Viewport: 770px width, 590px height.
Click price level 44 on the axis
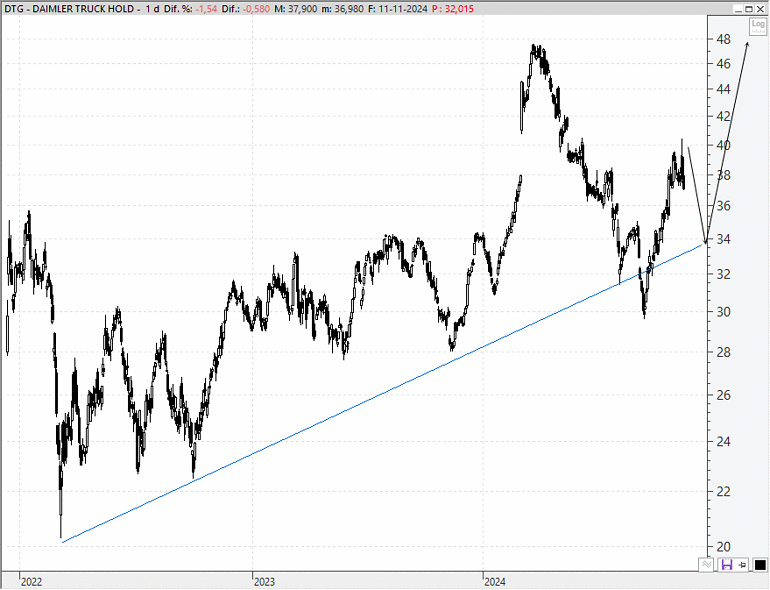coord(723,89)
